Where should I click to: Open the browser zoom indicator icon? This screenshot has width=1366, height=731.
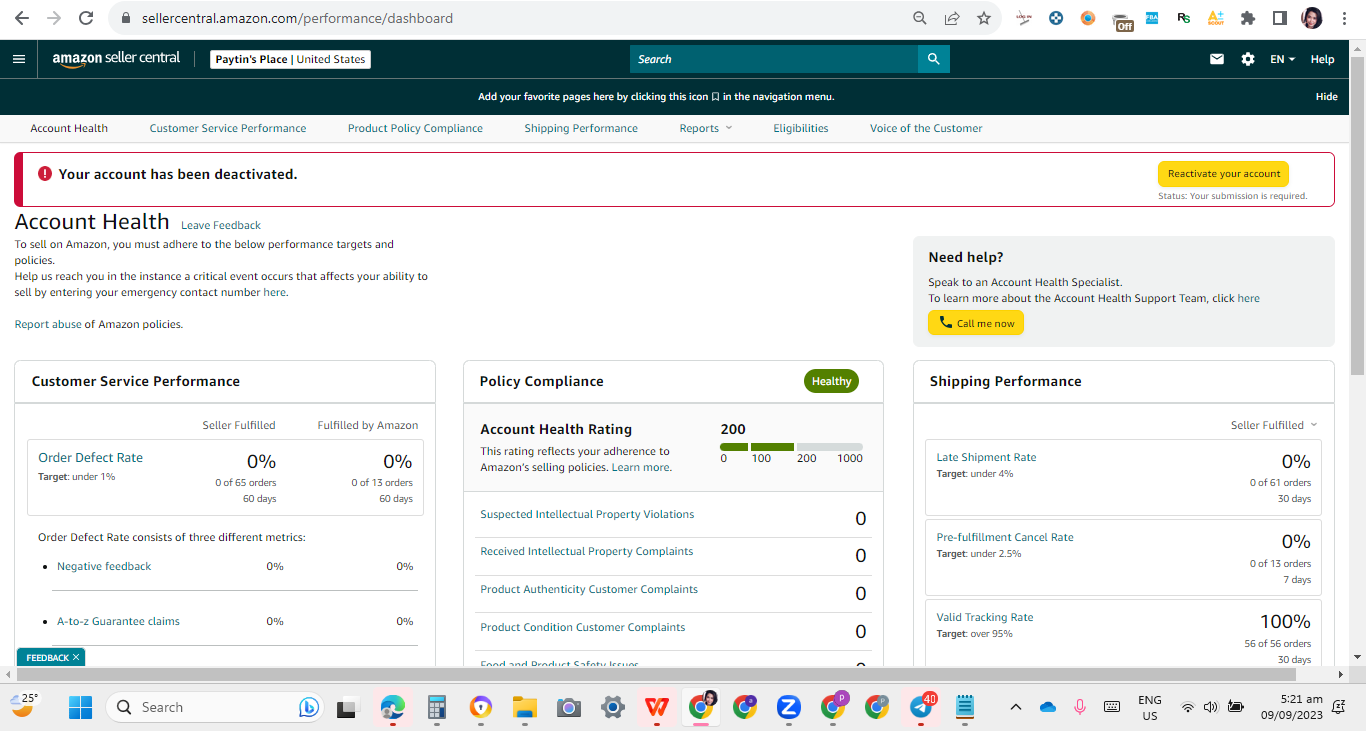coord(920,18)
